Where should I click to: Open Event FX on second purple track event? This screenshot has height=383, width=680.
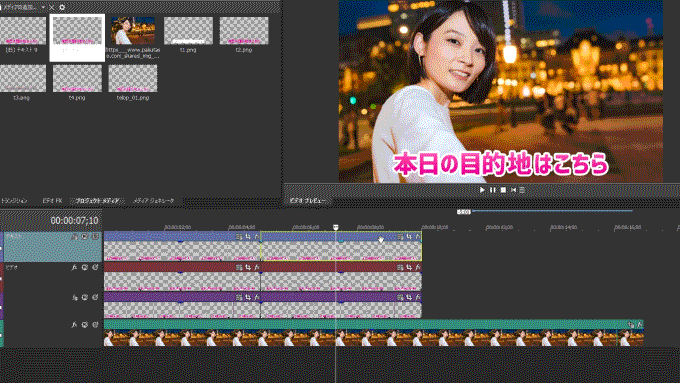pos(418,297)
